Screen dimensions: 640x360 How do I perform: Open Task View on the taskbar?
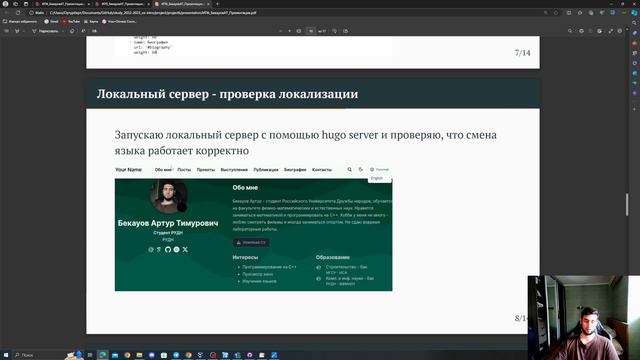tap(90, 355)
